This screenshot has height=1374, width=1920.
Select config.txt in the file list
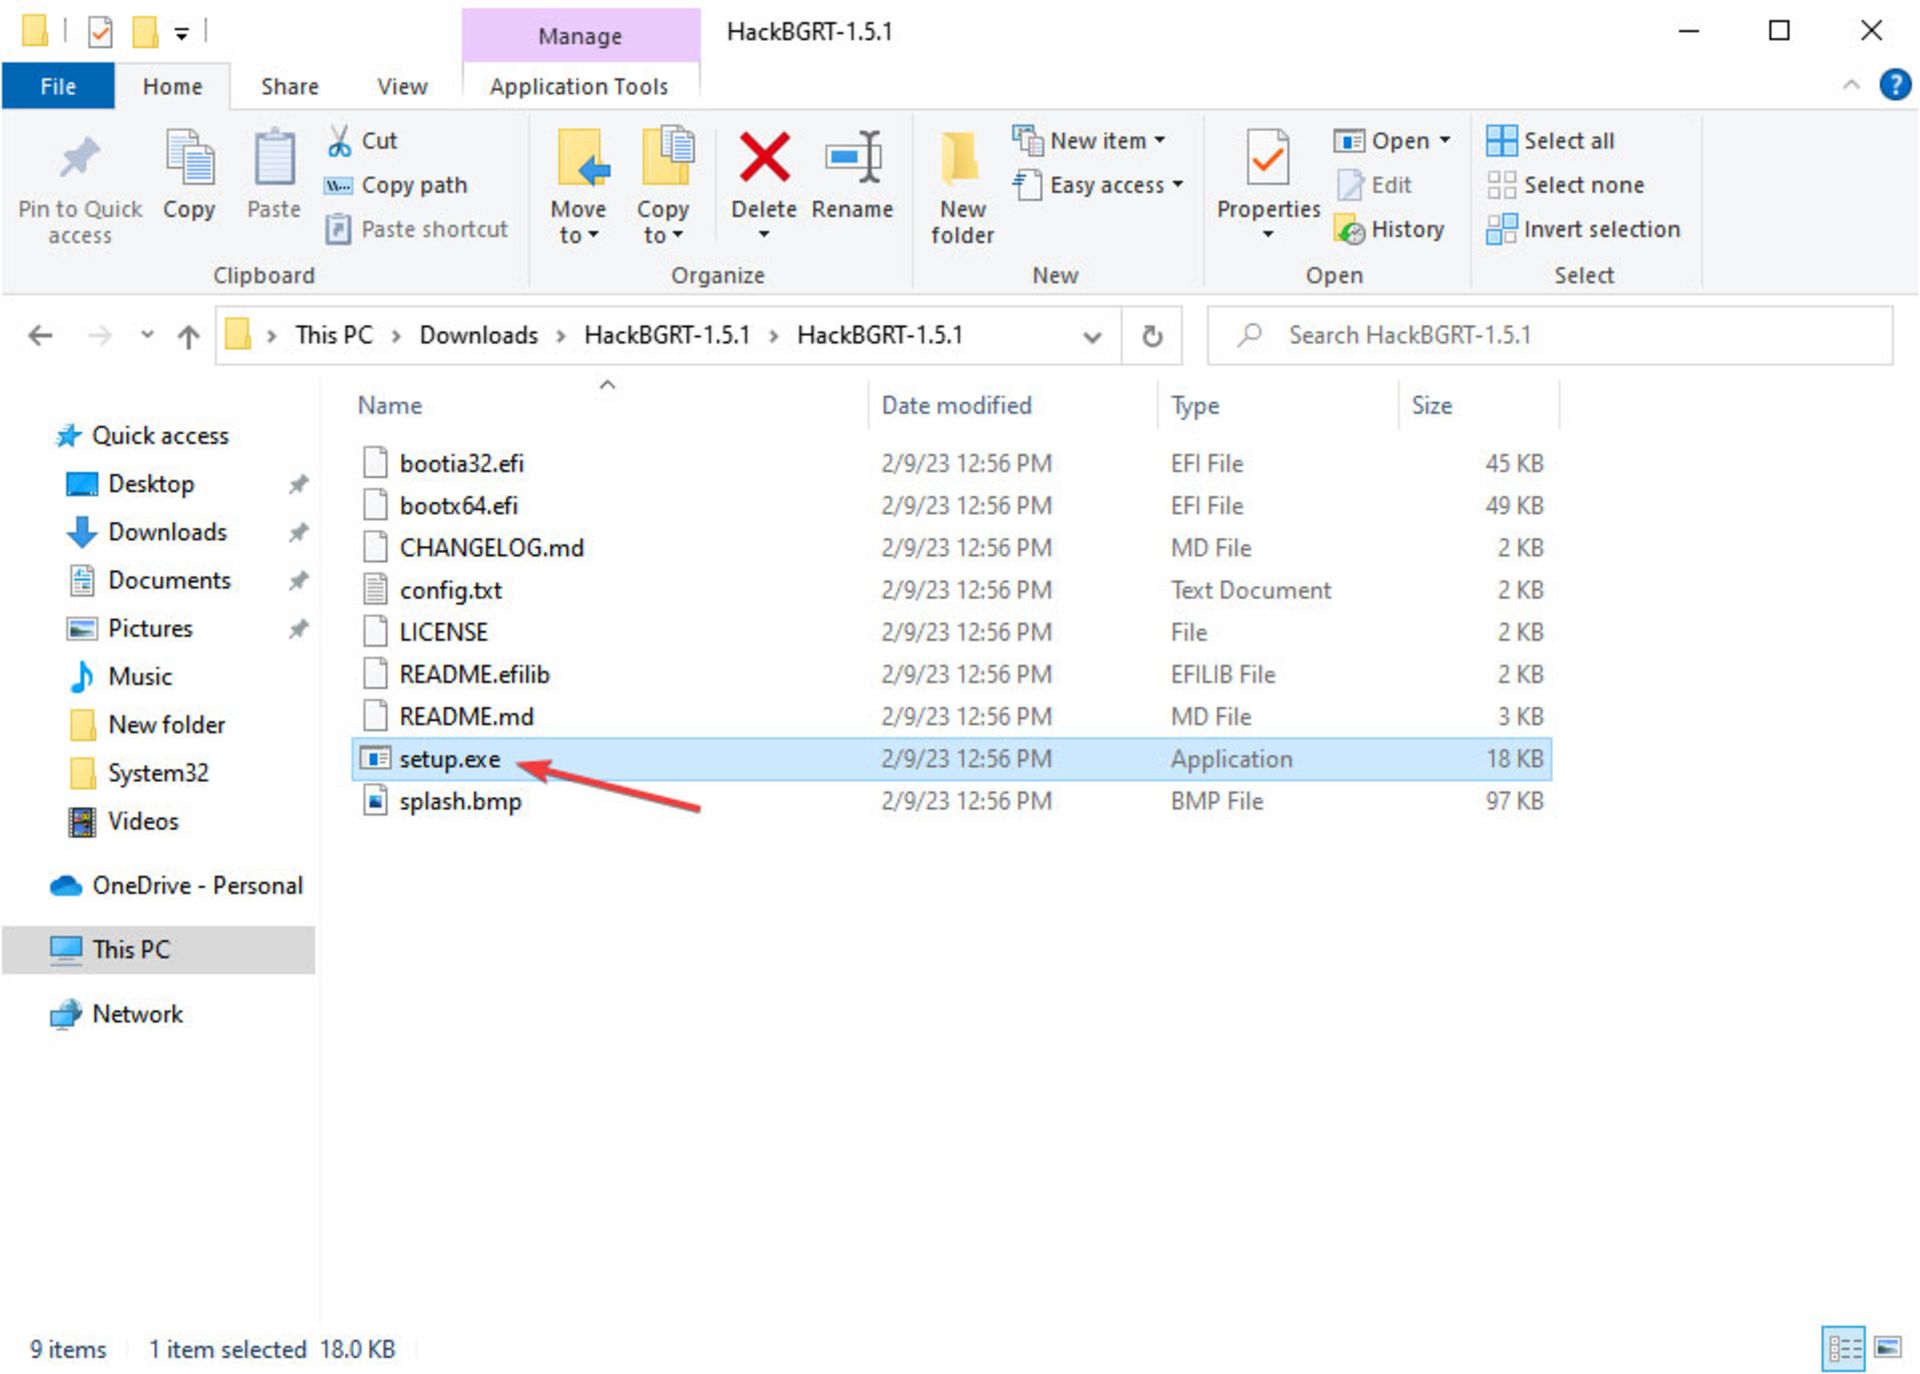pyautogui.click(x=450, y=590)
